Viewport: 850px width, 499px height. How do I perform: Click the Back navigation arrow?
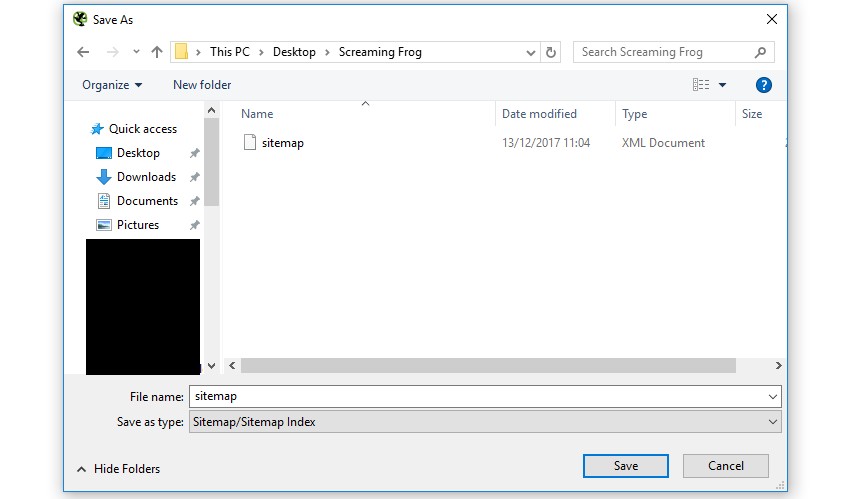(83, 52)
